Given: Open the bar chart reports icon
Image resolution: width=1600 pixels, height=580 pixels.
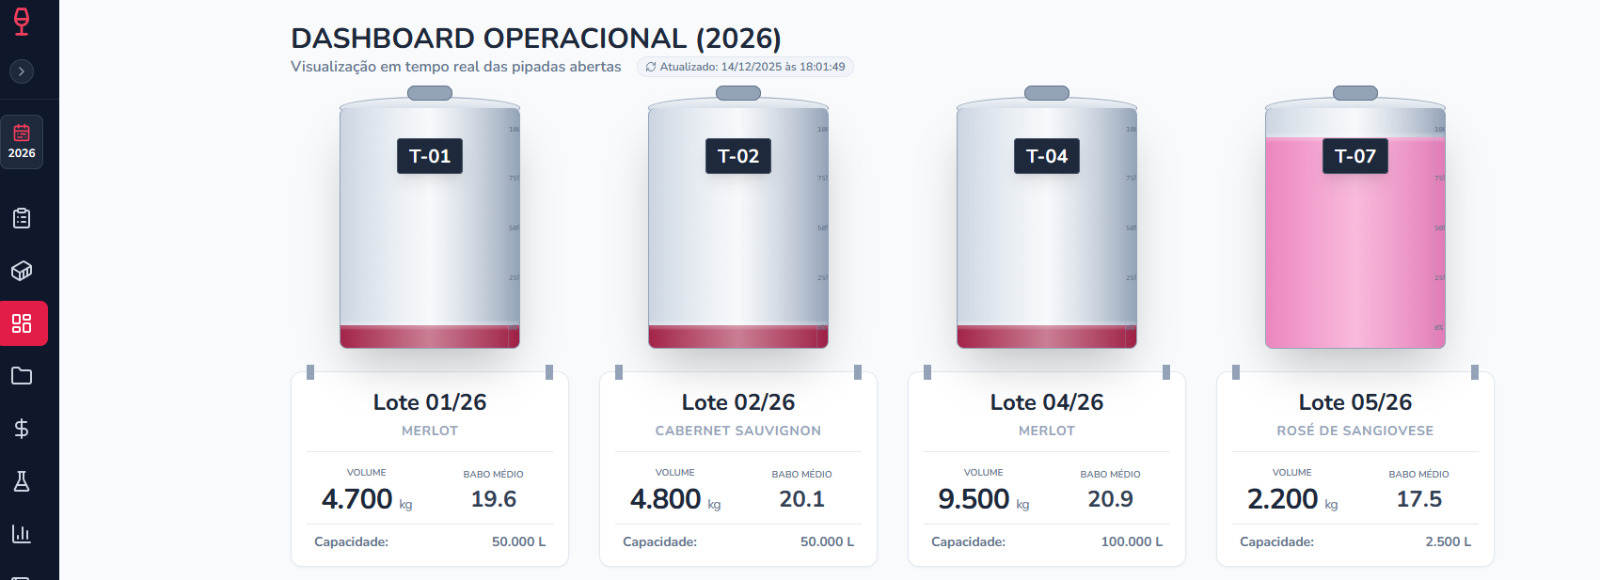Looking at the screenshot, I should [23, 534].
